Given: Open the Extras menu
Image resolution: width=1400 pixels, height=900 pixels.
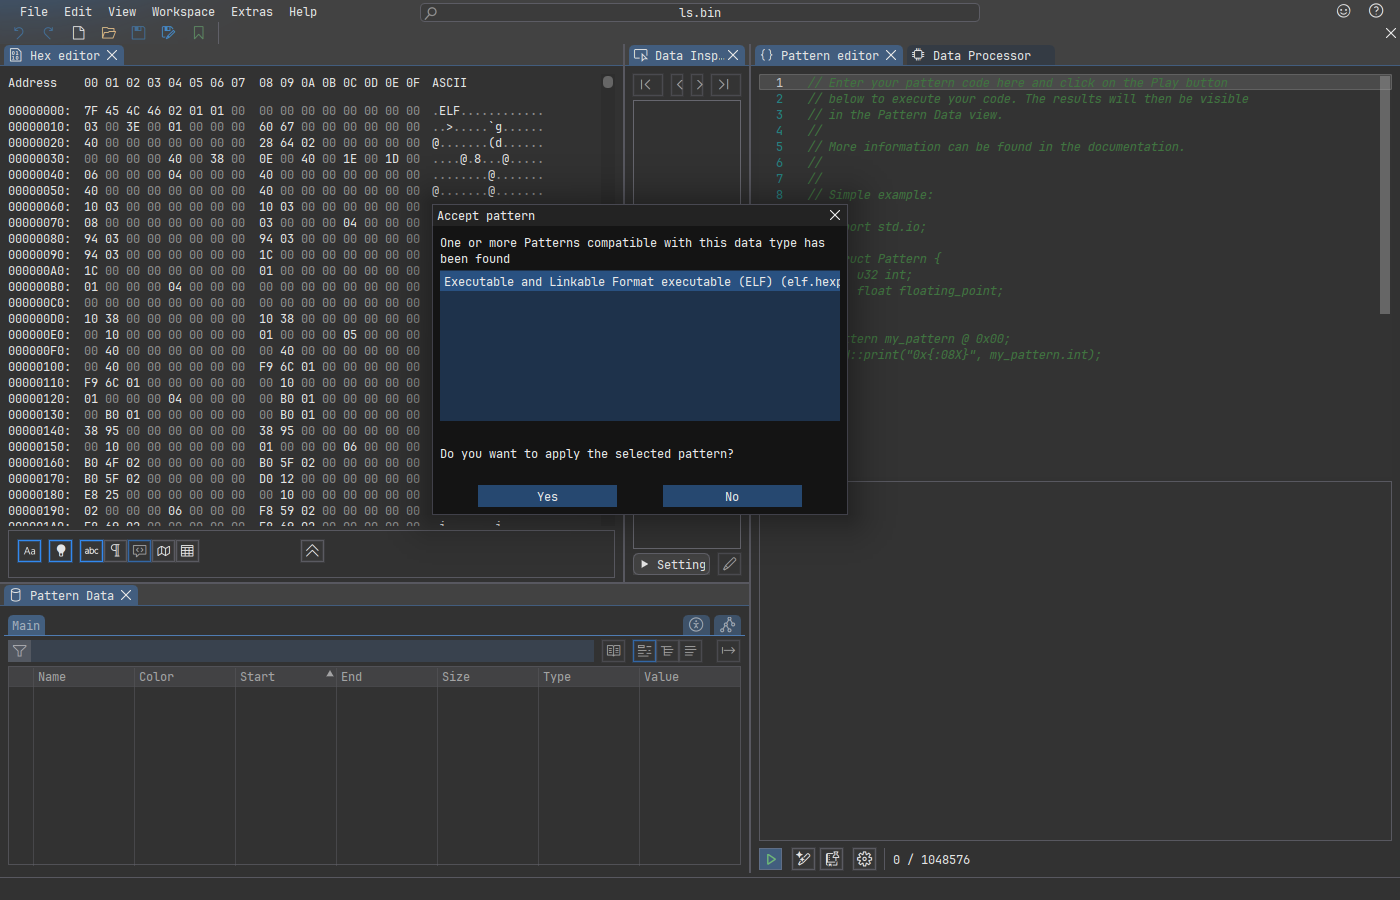Looking at the screenshot, I should (252, 12).
